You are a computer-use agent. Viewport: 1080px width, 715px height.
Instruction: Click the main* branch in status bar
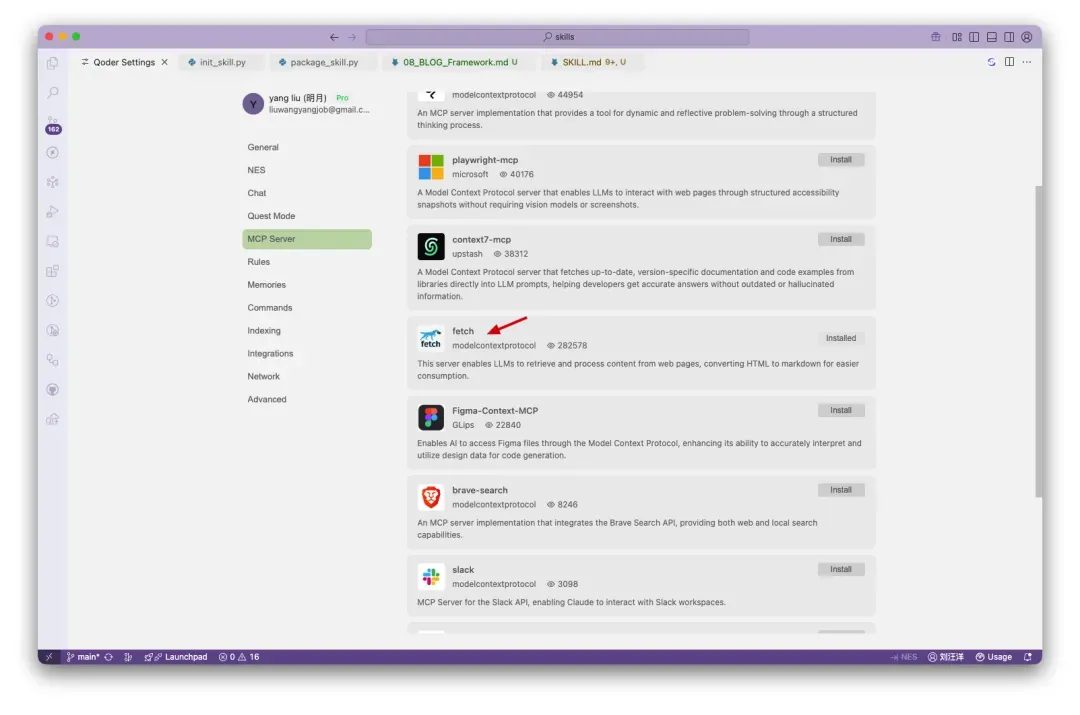tap(83, 657)
